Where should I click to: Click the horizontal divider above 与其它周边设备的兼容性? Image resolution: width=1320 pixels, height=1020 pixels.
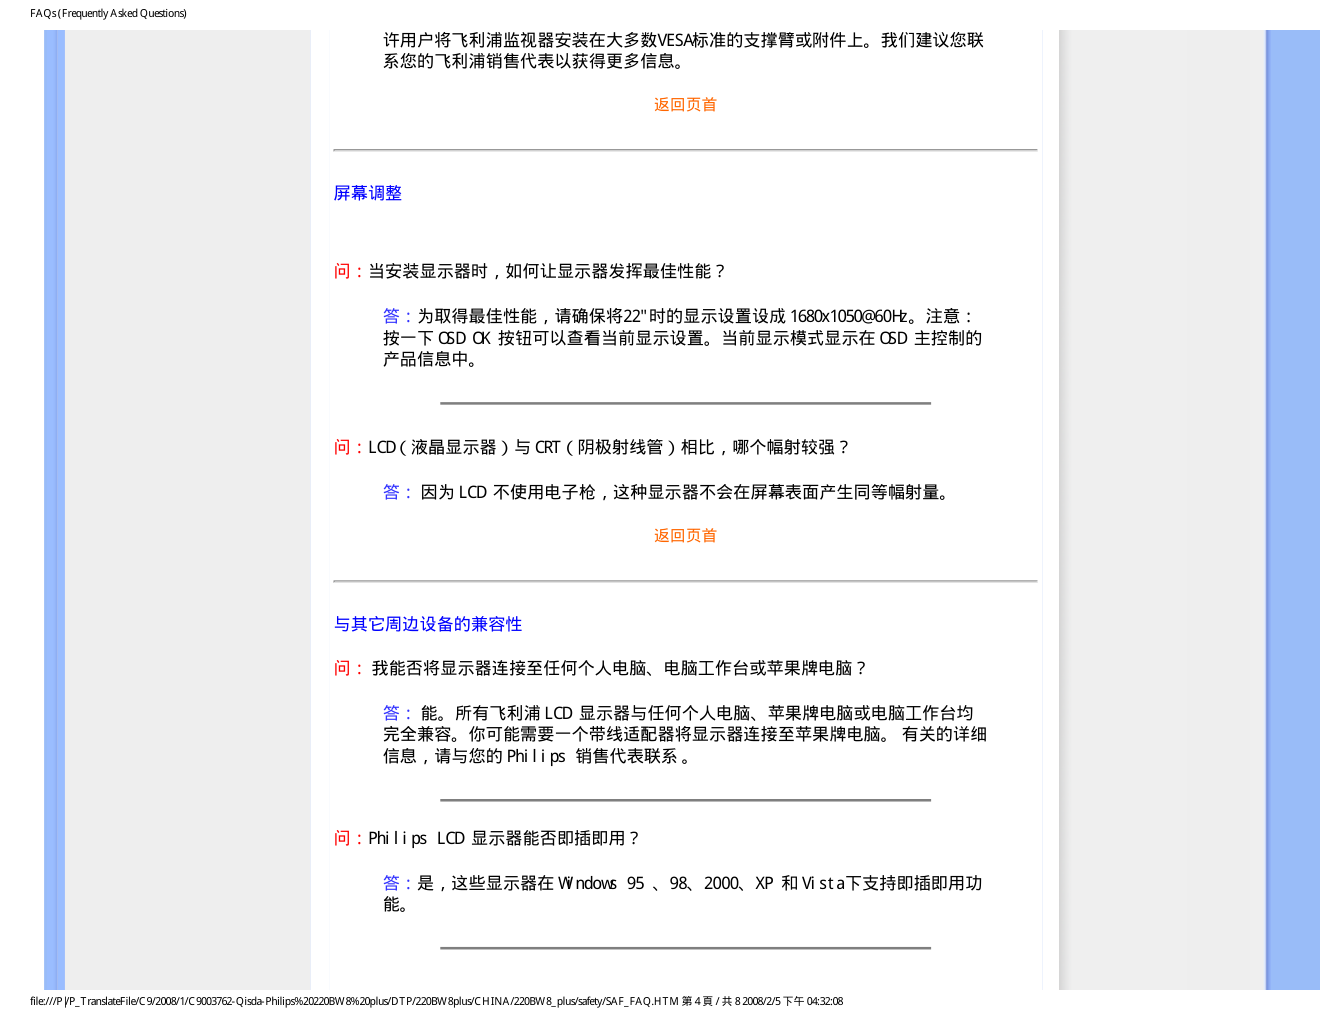685,581
